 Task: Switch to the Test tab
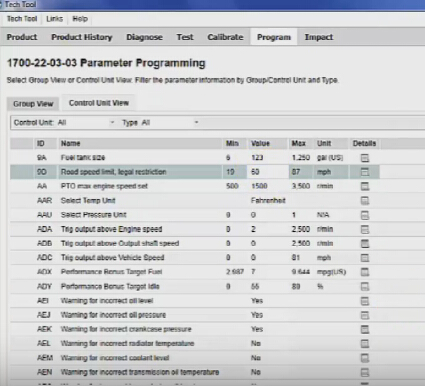pos(185,37)
